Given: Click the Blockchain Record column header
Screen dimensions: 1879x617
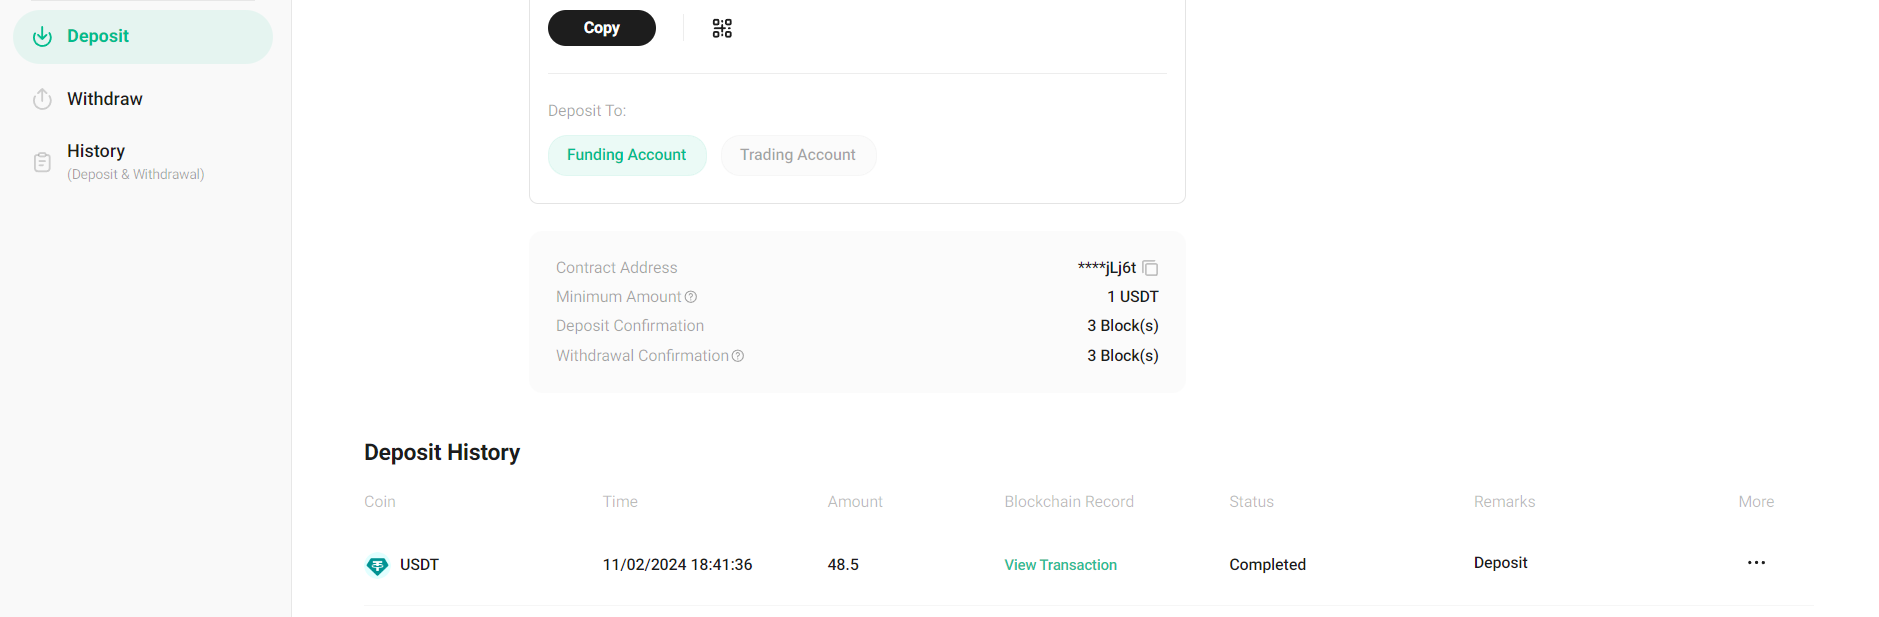Looking at the screenshot, I should click(x=1069, y=502).
